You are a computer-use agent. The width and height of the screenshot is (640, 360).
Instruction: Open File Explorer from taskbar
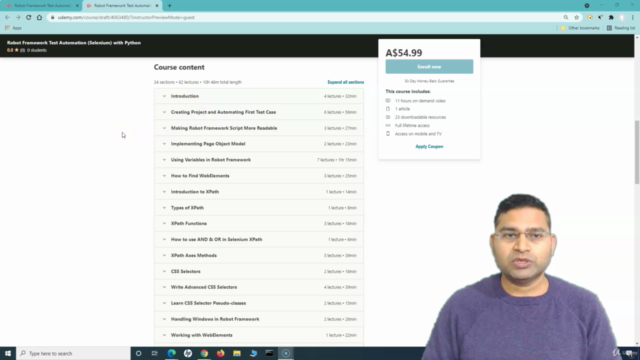click(x=237, y=353)
